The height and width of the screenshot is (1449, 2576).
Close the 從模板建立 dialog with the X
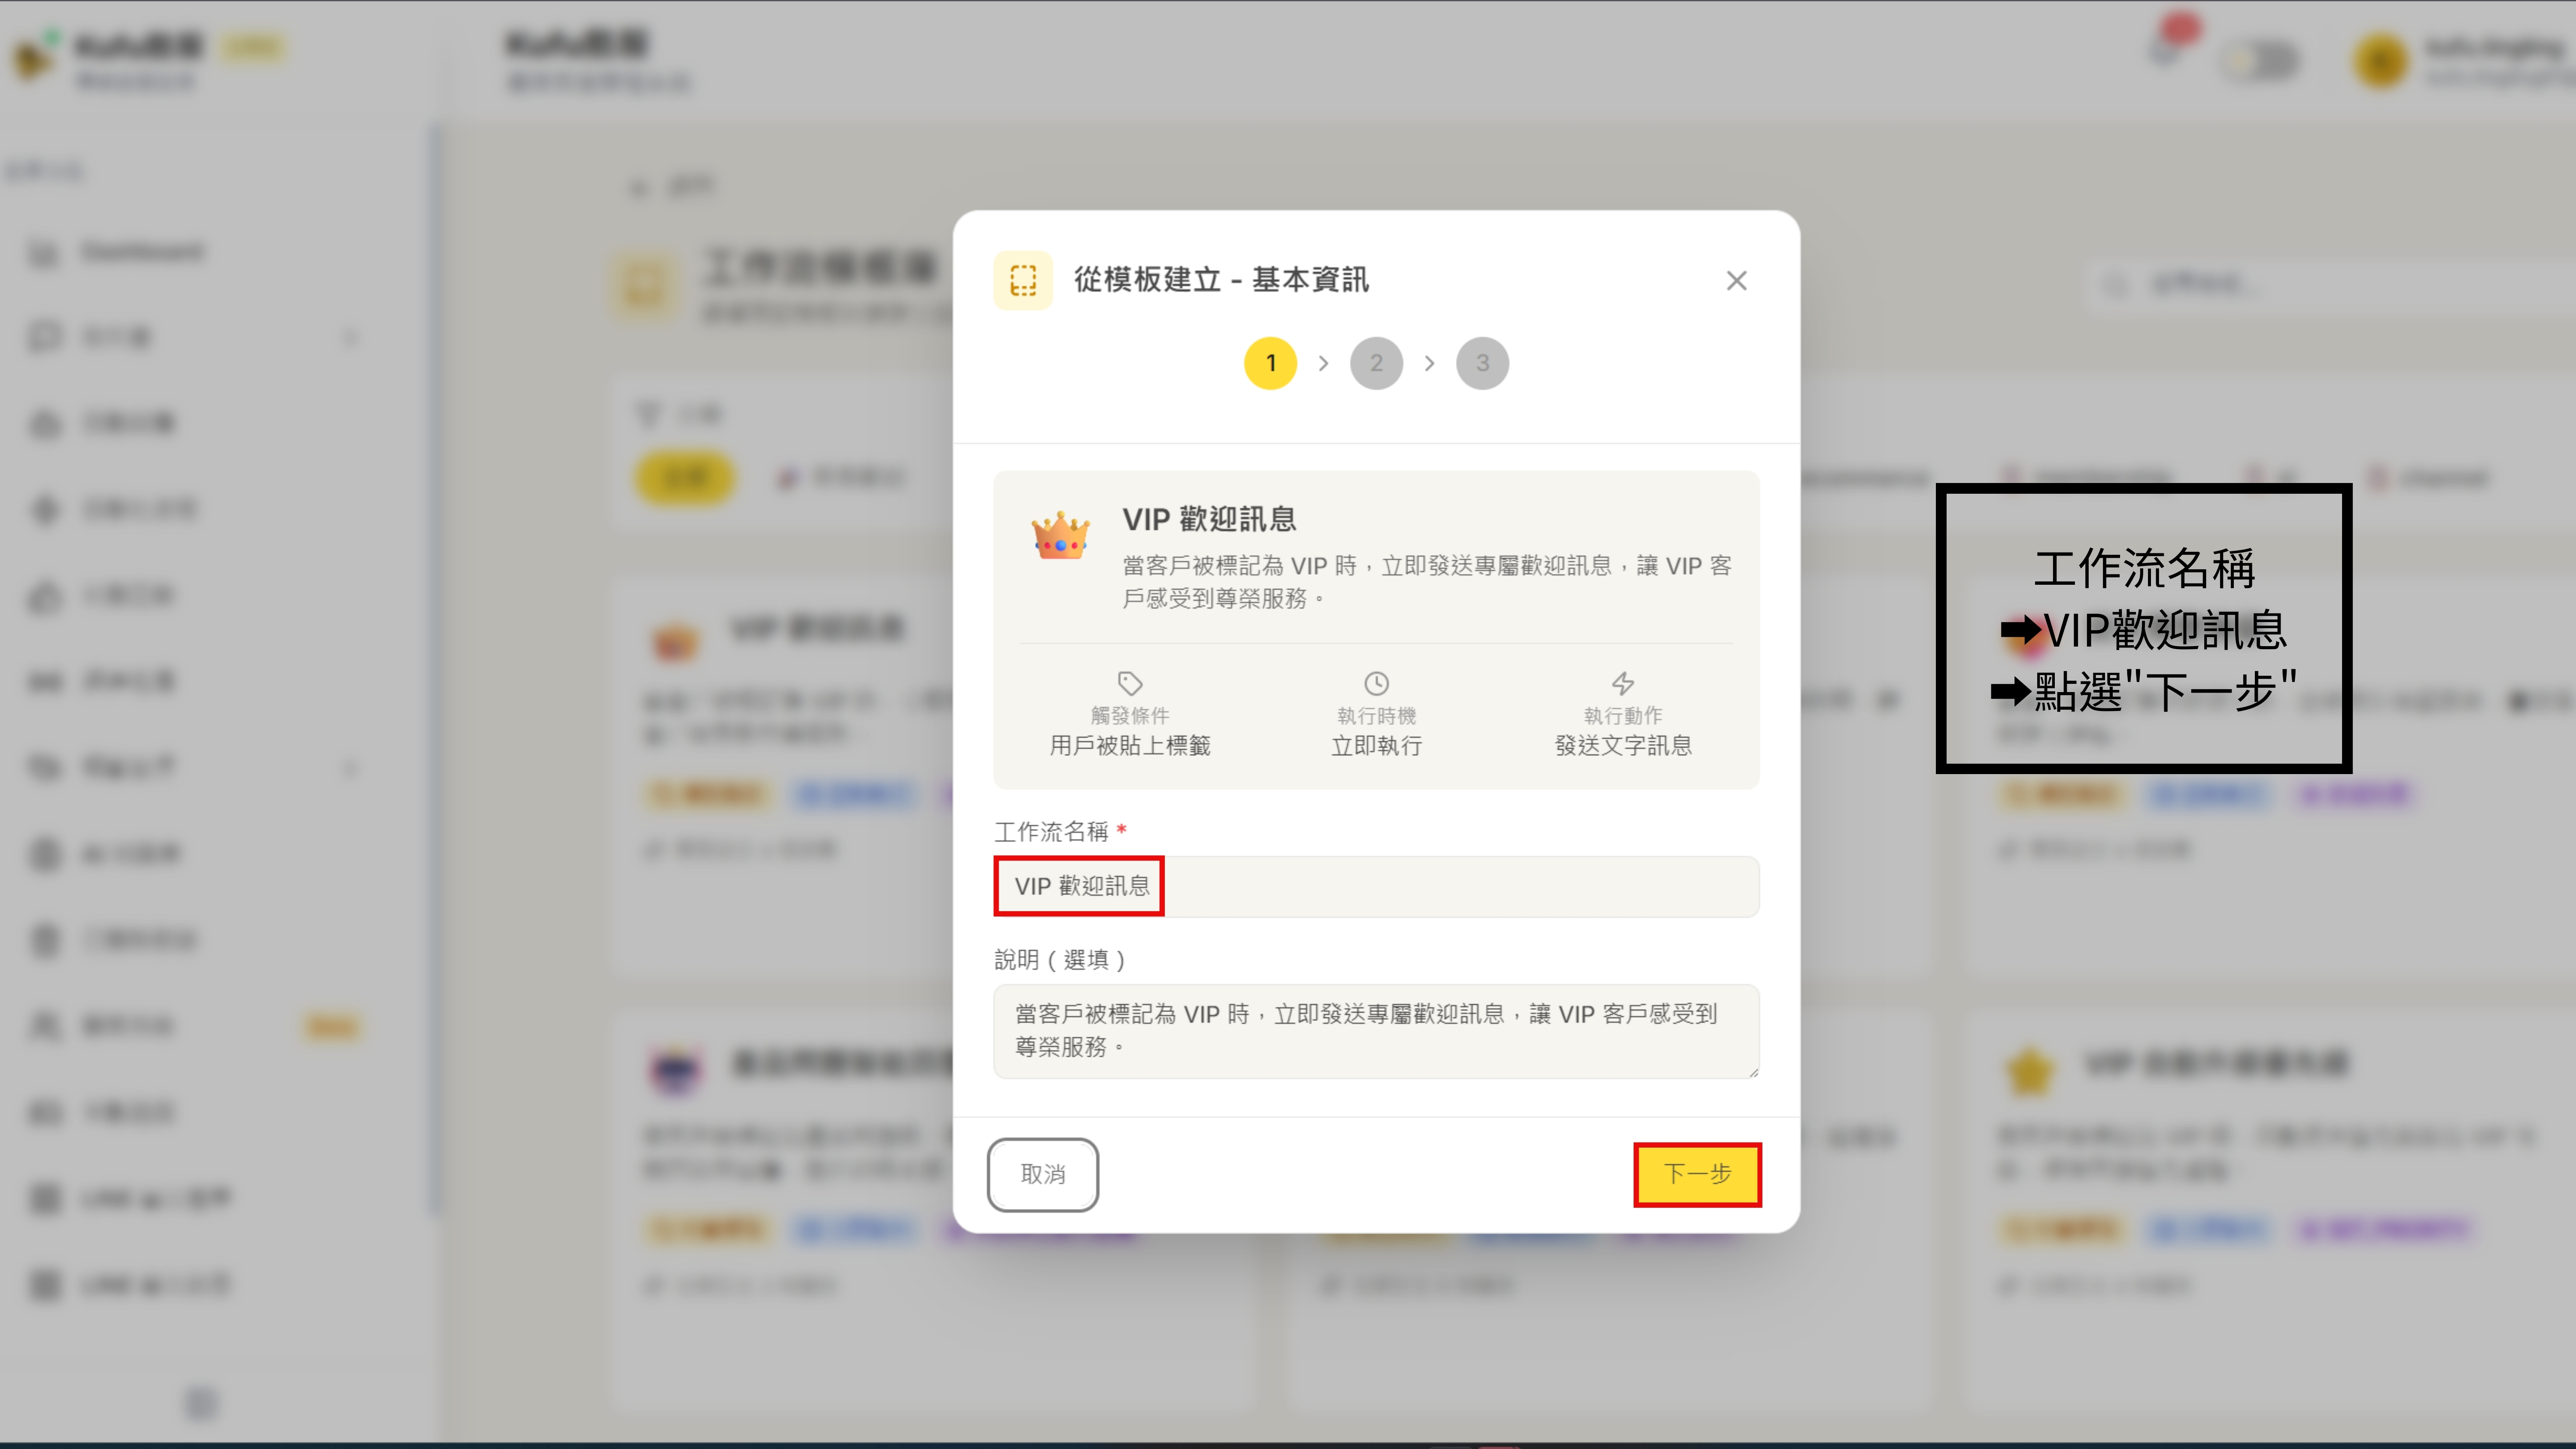[x=1737, y=281]
